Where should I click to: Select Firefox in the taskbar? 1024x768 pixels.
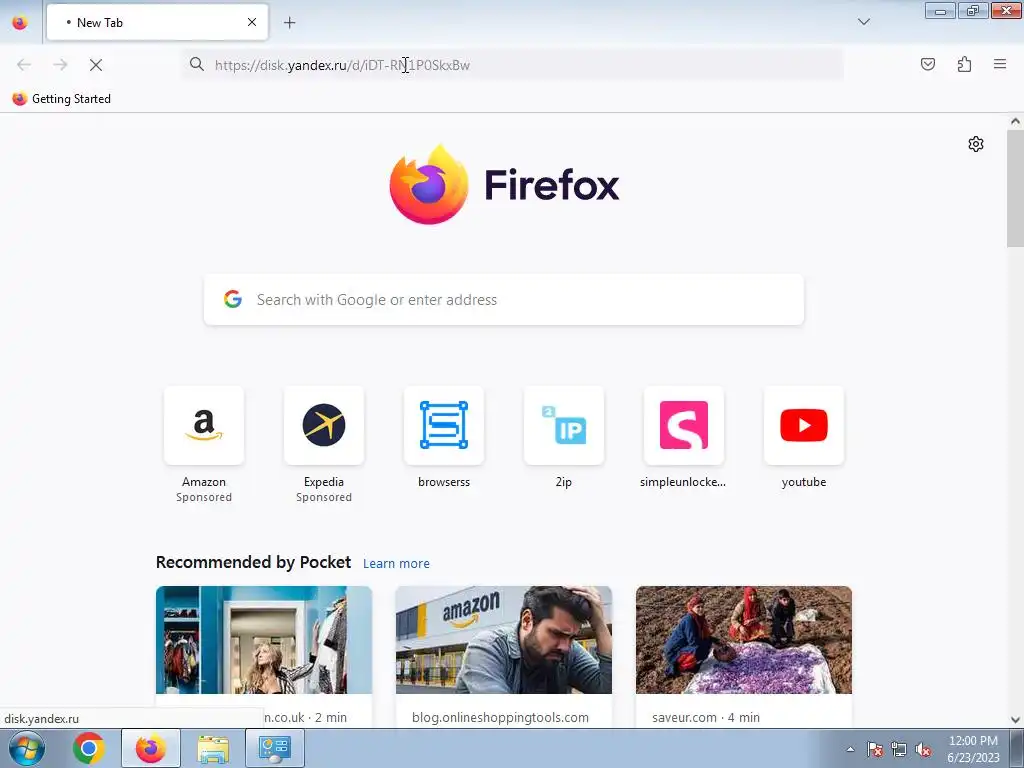pos(151,748)
